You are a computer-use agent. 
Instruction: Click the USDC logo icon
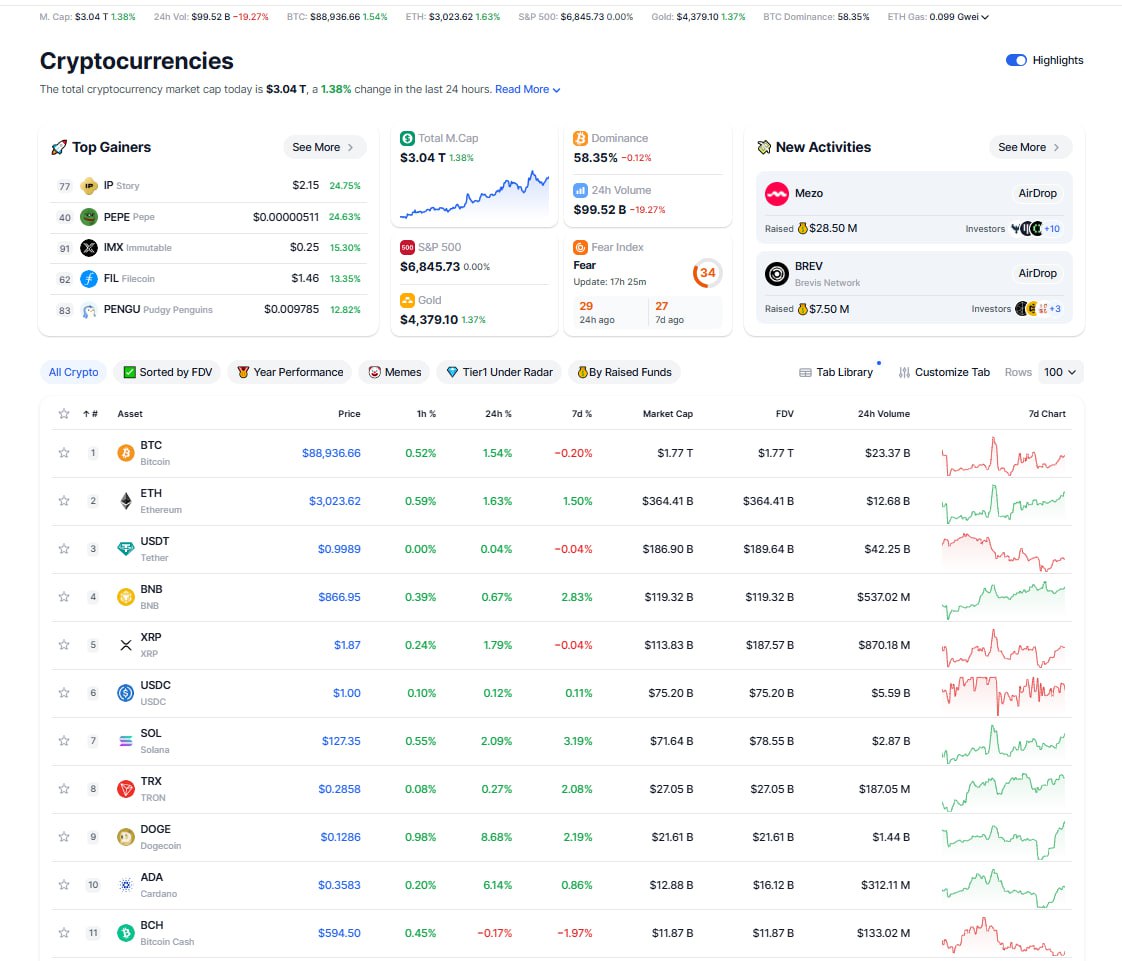[x=125, y=693]
